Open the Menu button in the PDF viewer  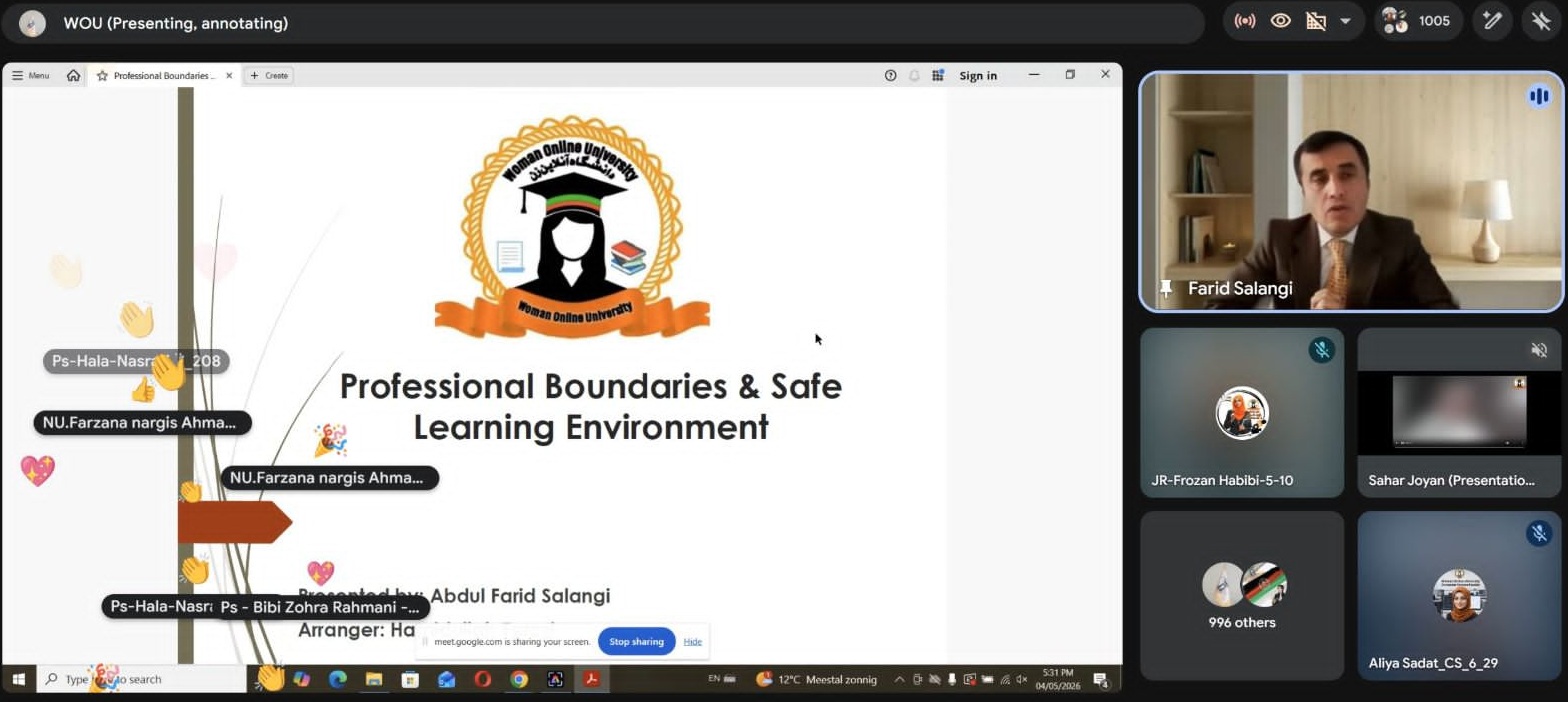(31, 75)
